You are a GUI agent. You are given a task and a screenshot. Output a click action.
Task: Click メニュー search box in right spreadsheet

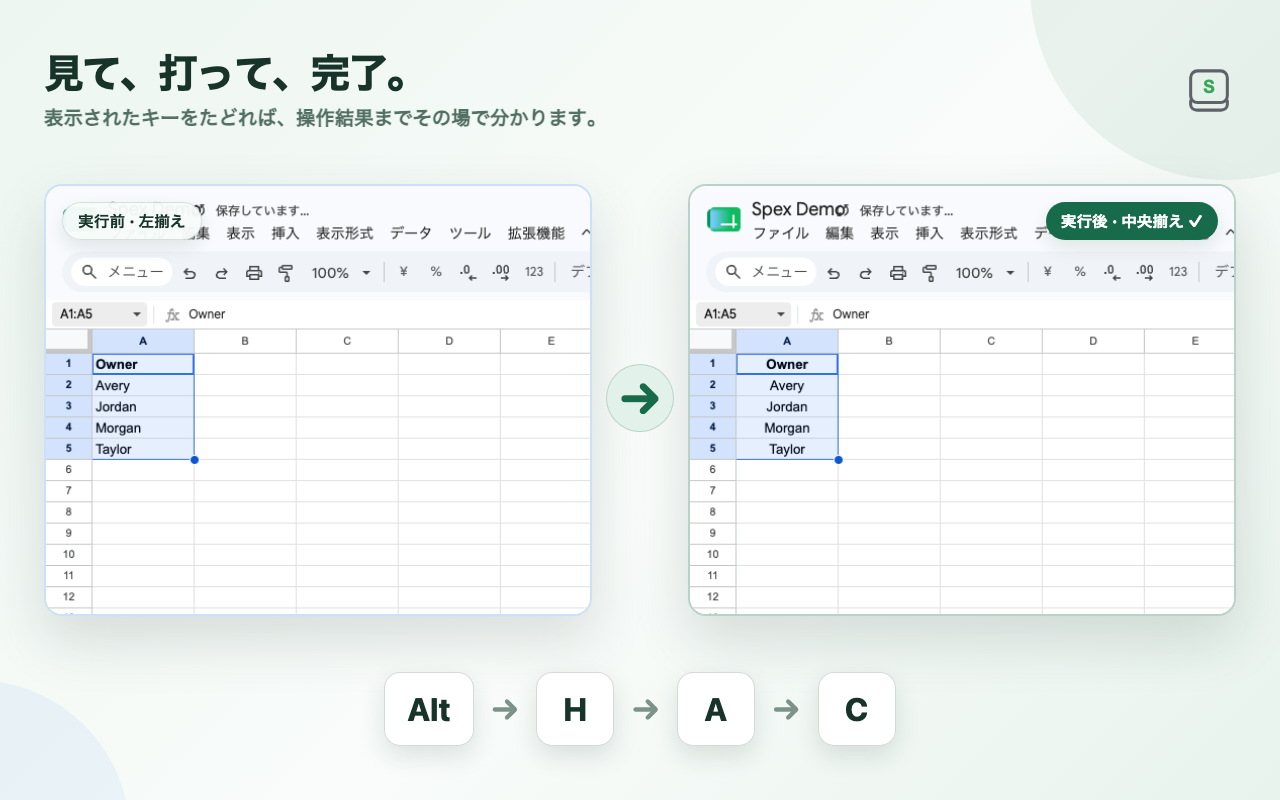[766, 272]
